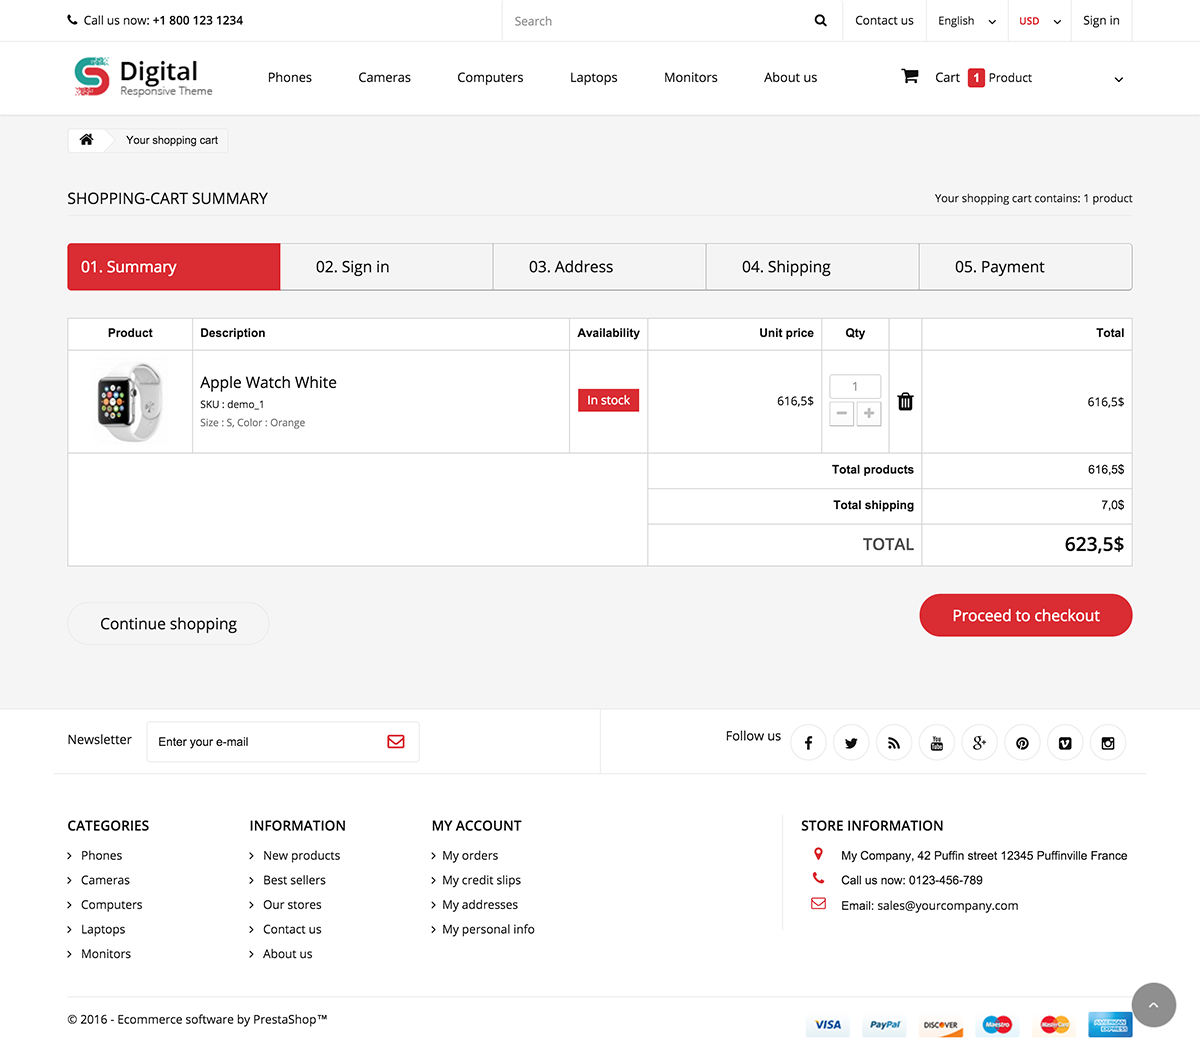Select the 03. Address step tab
This screenshot has width=1200, height=1051.
pyautogui.click(x=600, y=267)
